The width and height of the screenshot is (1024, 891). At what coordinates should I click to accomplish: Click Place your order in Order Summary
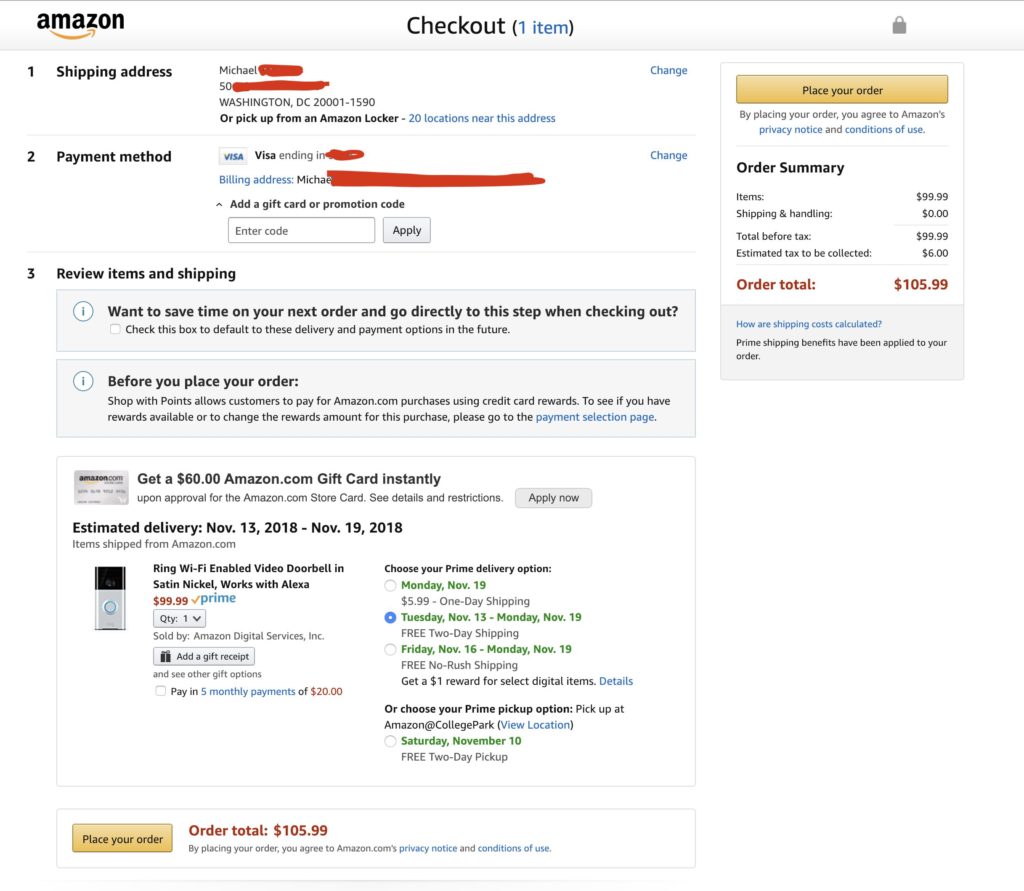(x=842, y=90)
